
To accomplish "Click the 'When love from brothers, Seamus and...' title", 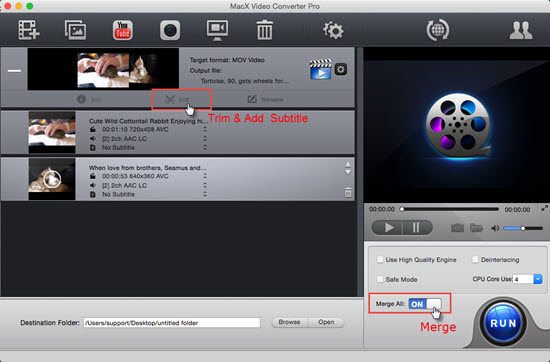I will pyautogui.click(x=147, y=168).
